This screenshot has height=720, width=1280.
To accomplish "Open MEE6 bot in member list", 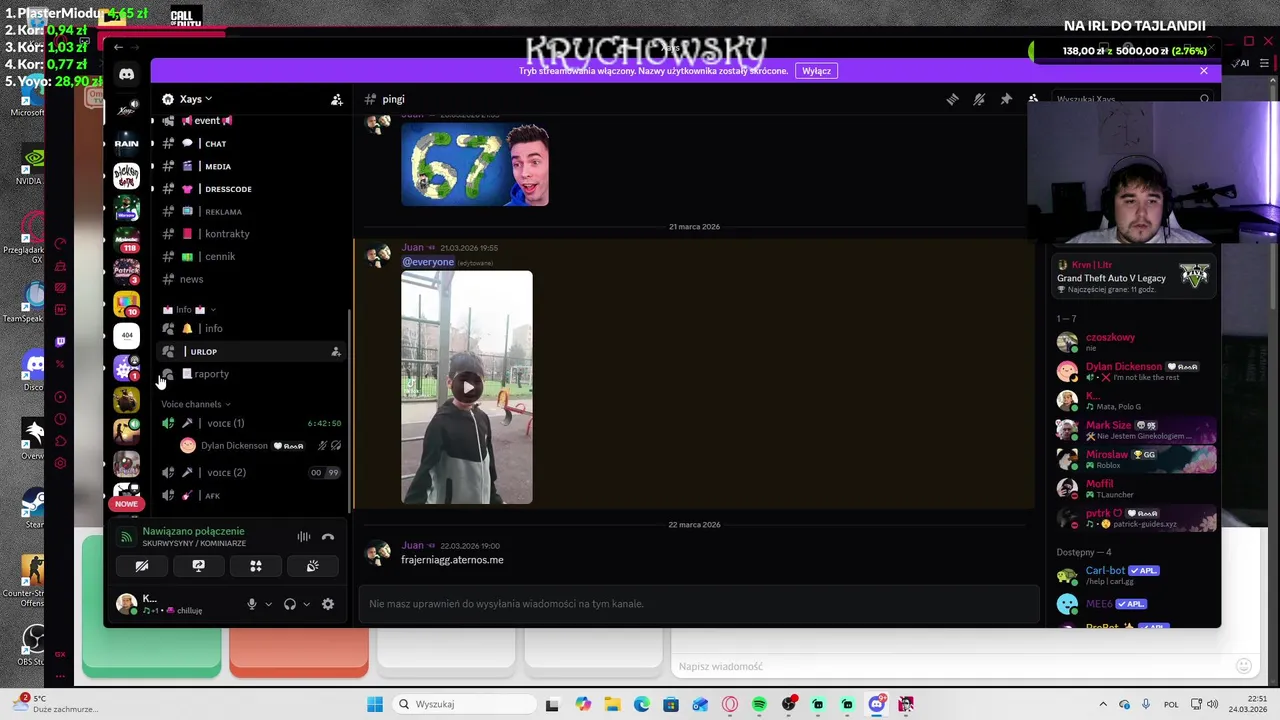I will pyautogui.click(x=1136, y=604).
